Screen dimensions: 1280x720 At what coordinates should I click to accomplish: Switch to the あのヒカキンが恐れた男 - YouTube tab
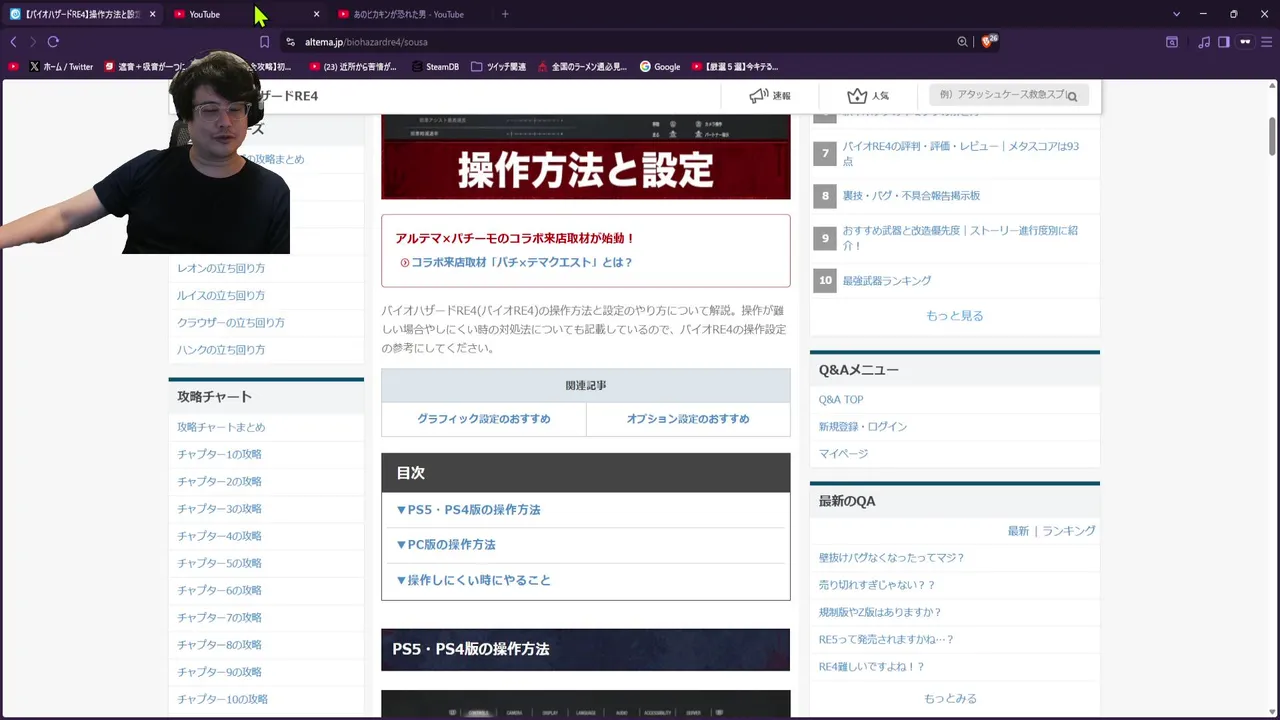pos(408,14)
